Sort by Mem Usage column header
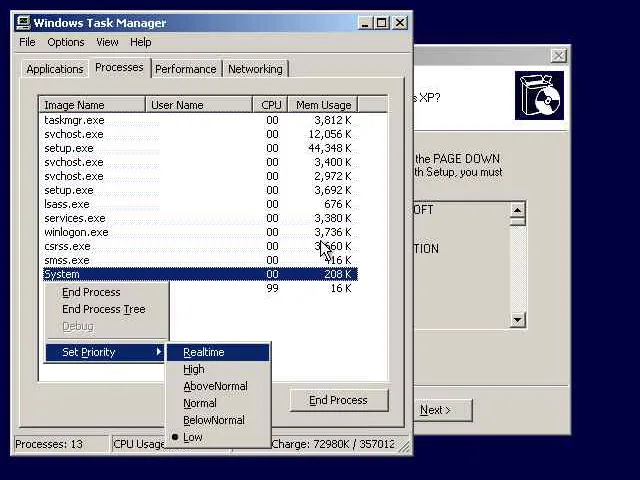Screen dimensions: 640x480 click(323, 105)
